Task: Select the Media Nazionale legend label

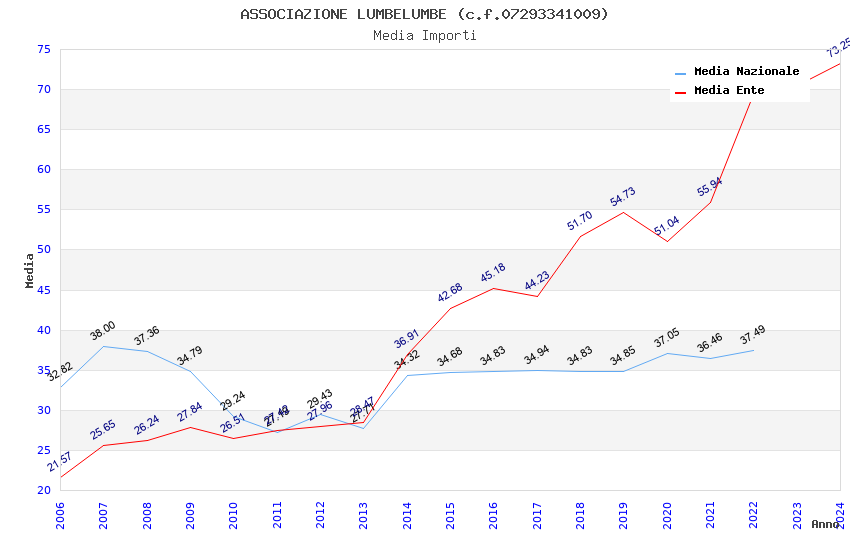Action: (746, 71)
